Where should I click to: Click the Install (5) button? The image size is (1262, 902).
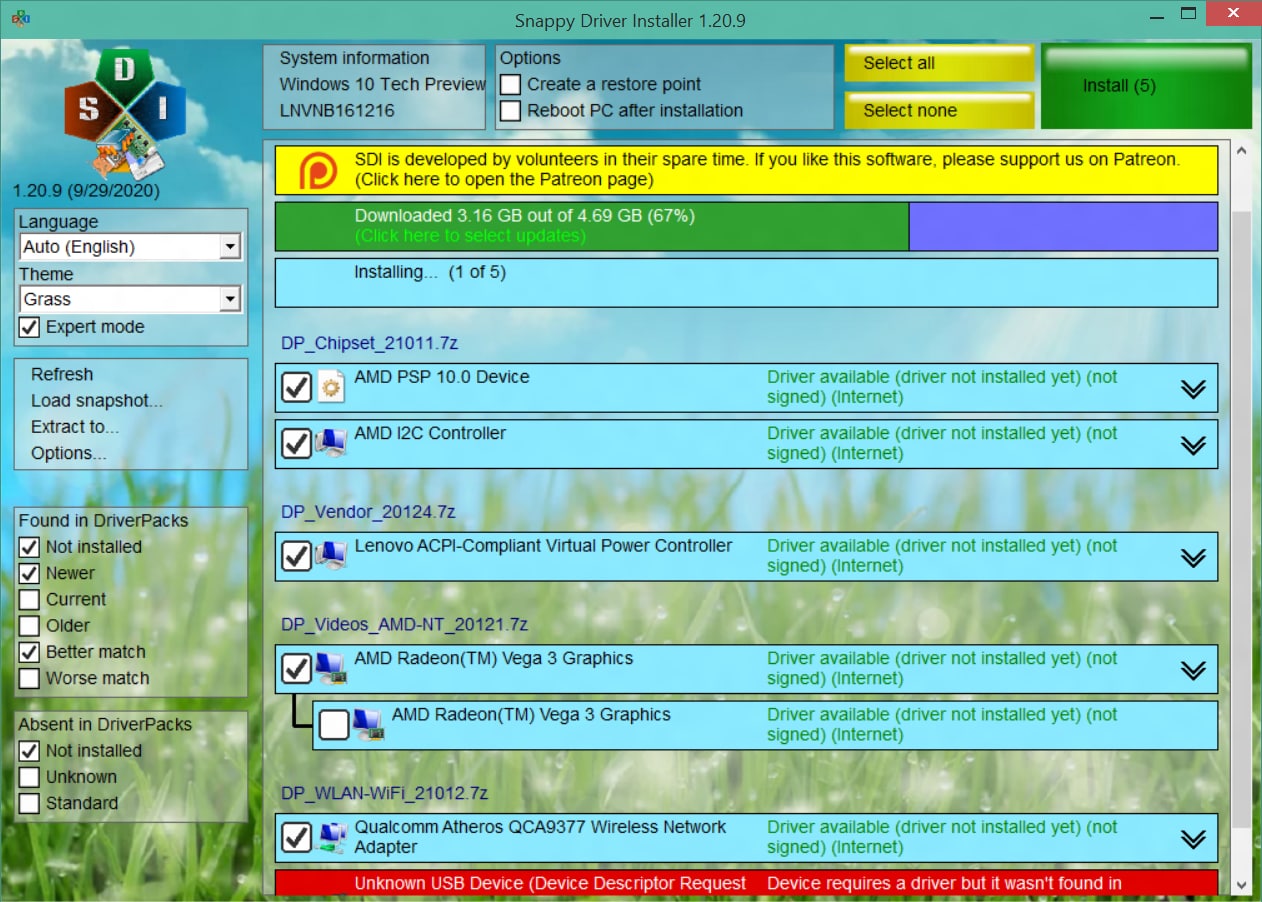tap(1146, 86)
